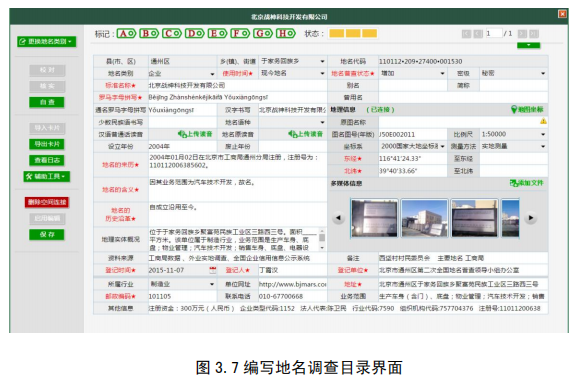This screenshot has width=578, height=381.
Task: Go to the last record page
Action: pos(534,34)
